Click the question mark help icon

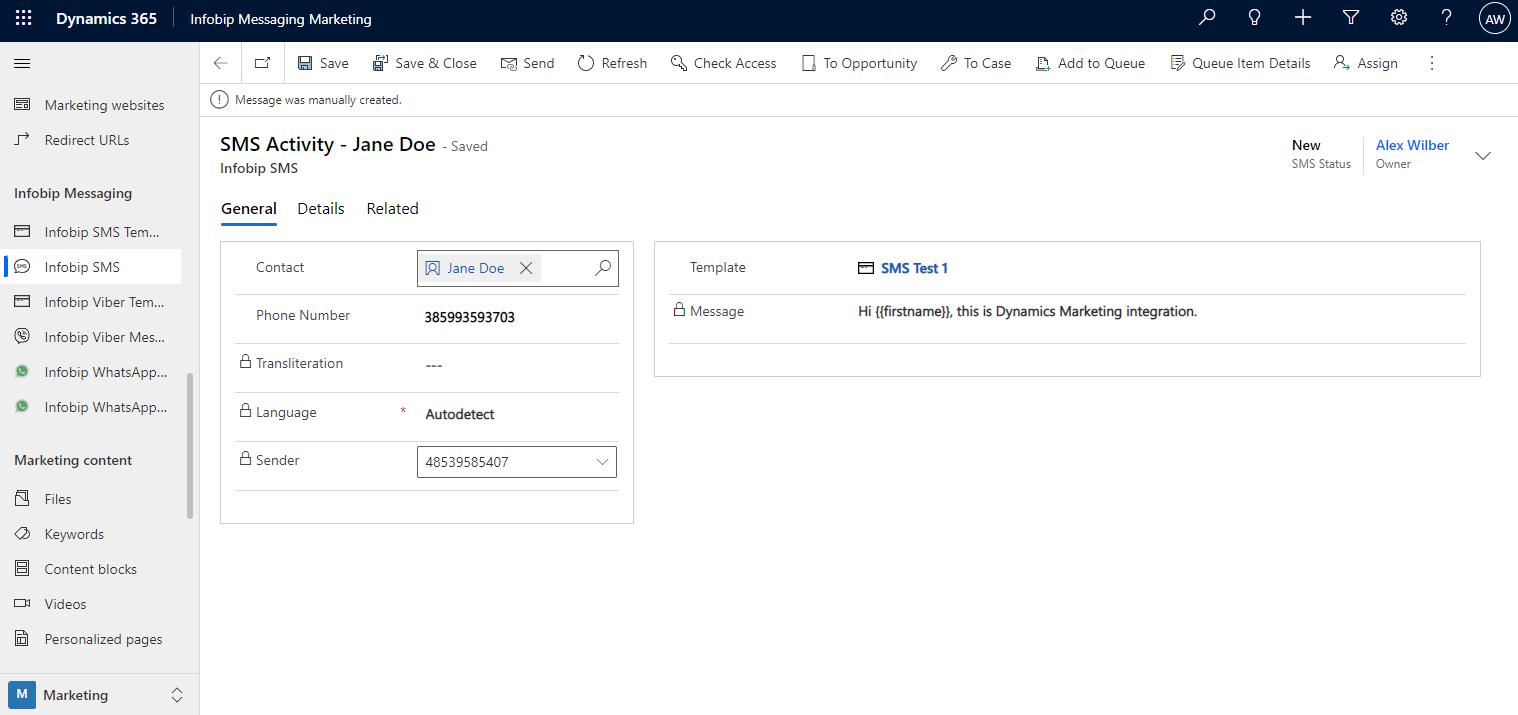[1446, 18]
